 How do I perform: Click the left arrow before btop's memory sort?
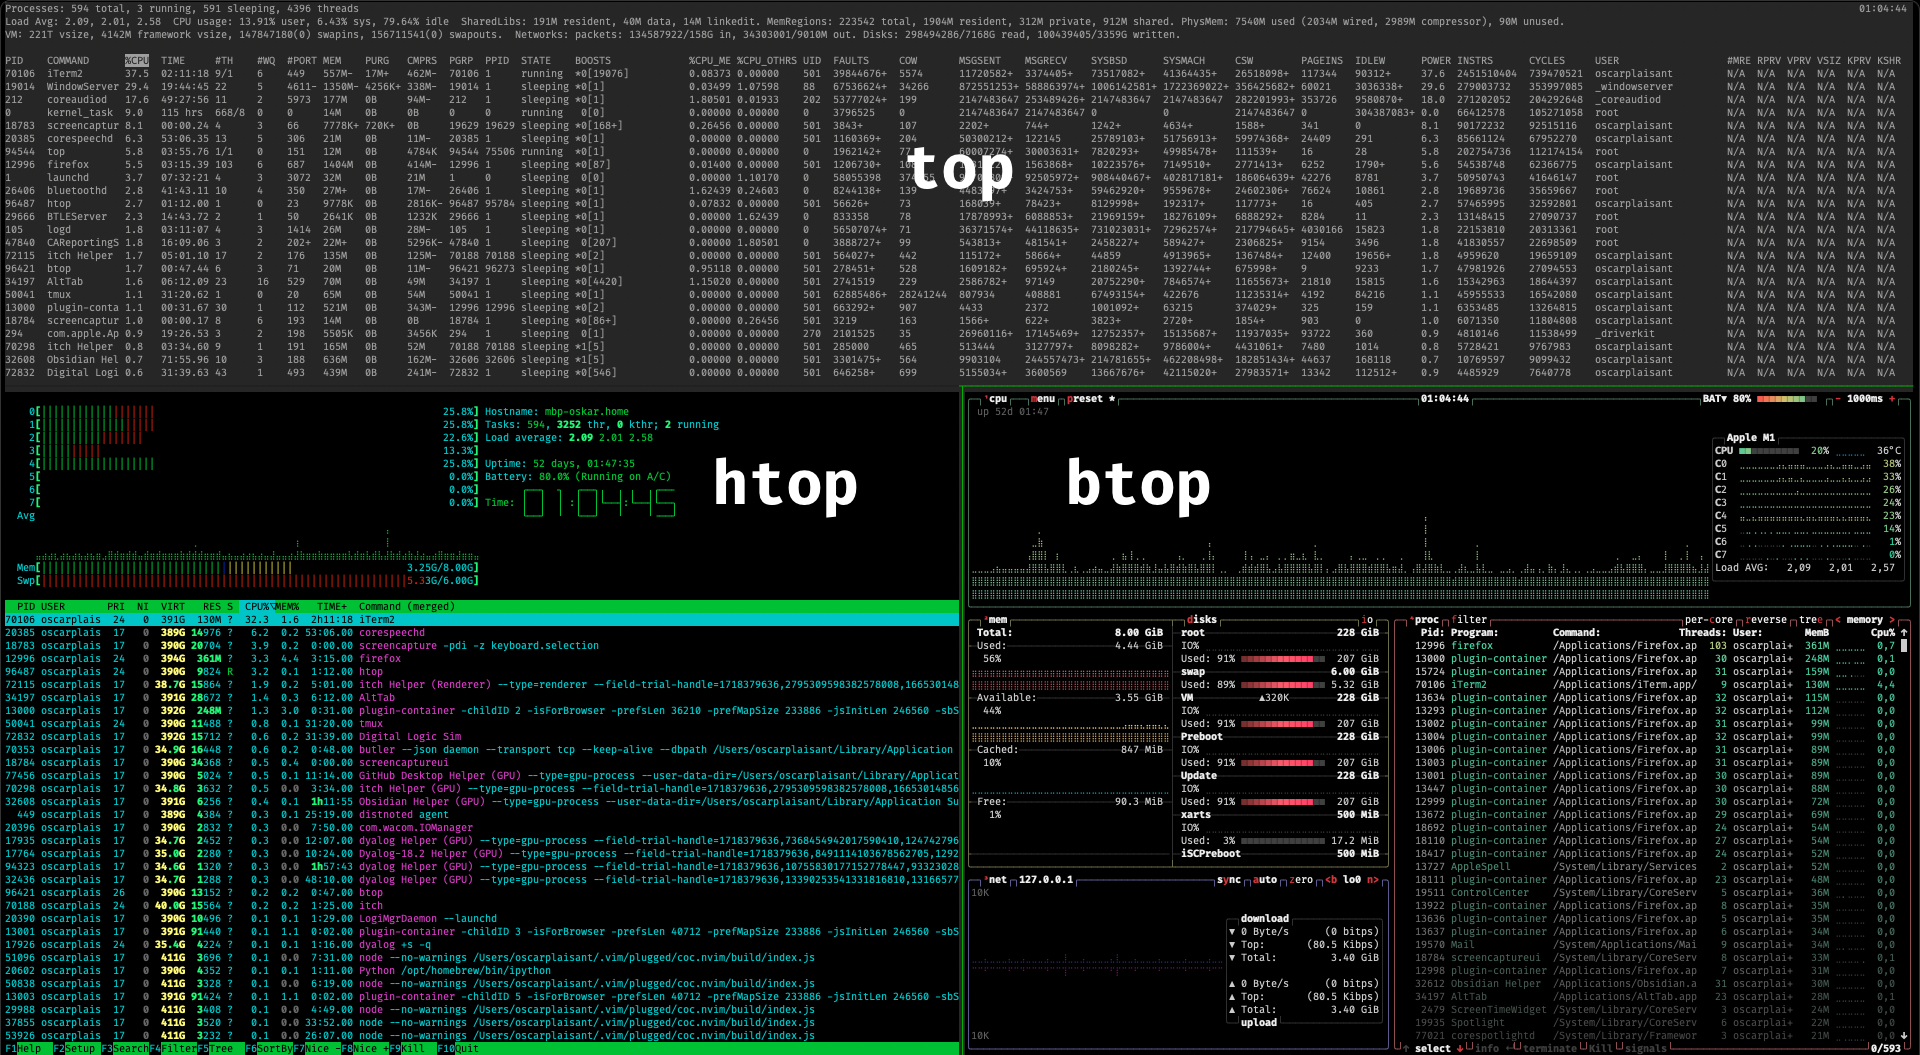click(1837, 620)
